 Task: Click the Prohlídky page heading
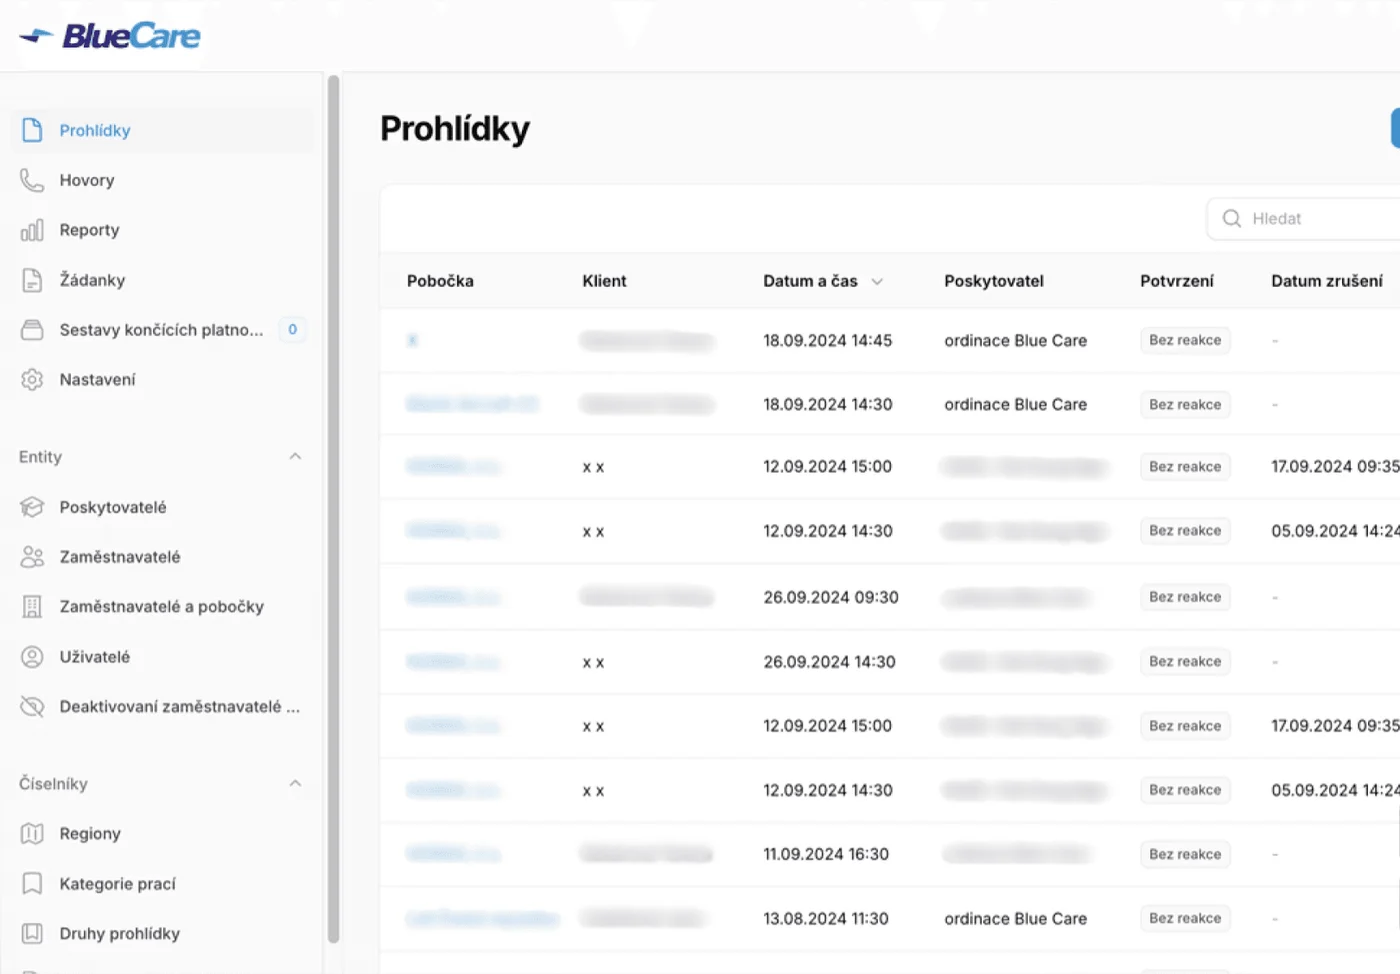(455, 129)
